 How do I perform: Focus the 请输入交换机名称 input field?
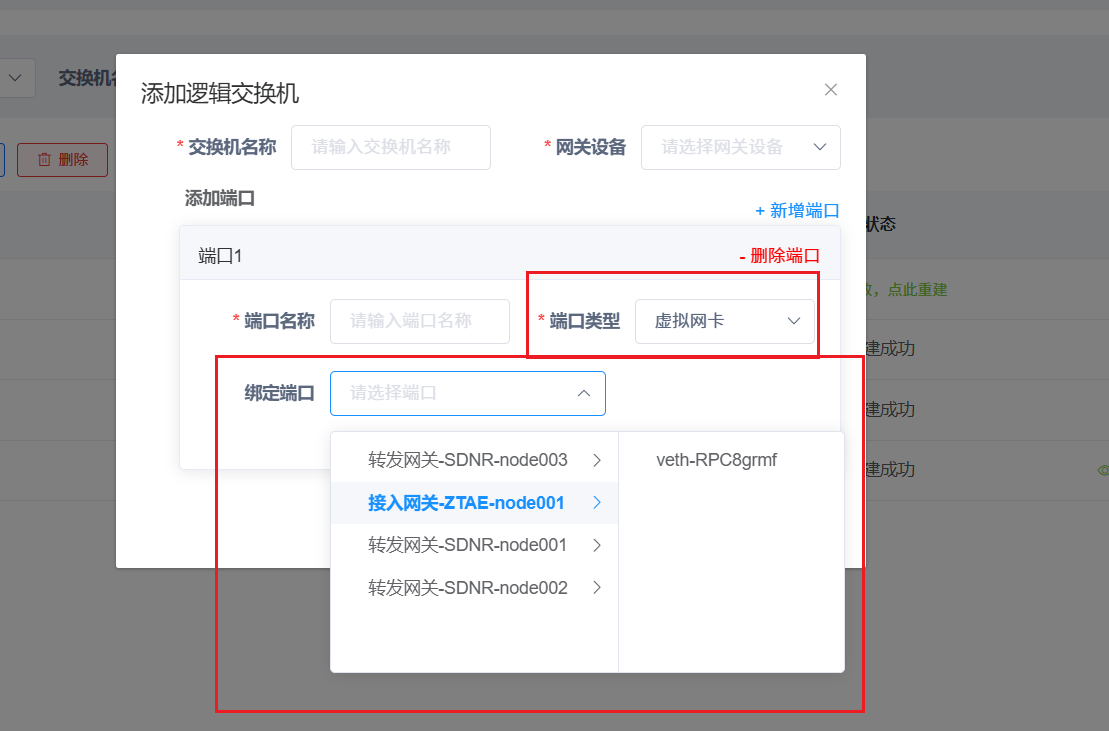tap(390, 147)
